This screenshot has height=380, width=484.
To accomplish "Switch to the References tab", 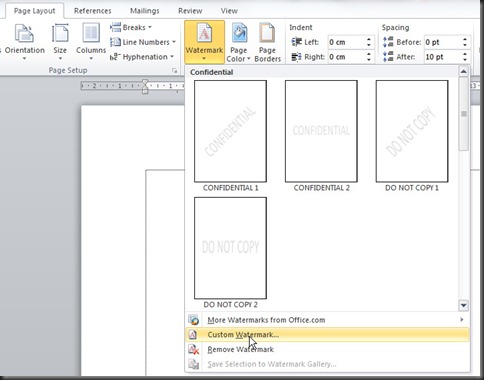I will click(x=92, y=11).
